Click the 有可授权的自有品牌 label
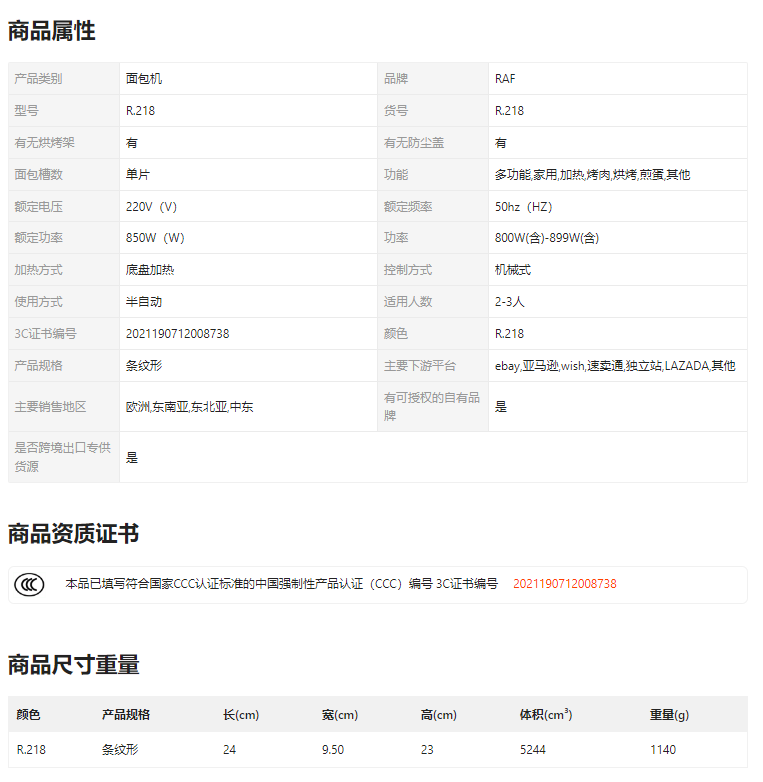This screenshot has height=782, width=763. coord(432,406)
